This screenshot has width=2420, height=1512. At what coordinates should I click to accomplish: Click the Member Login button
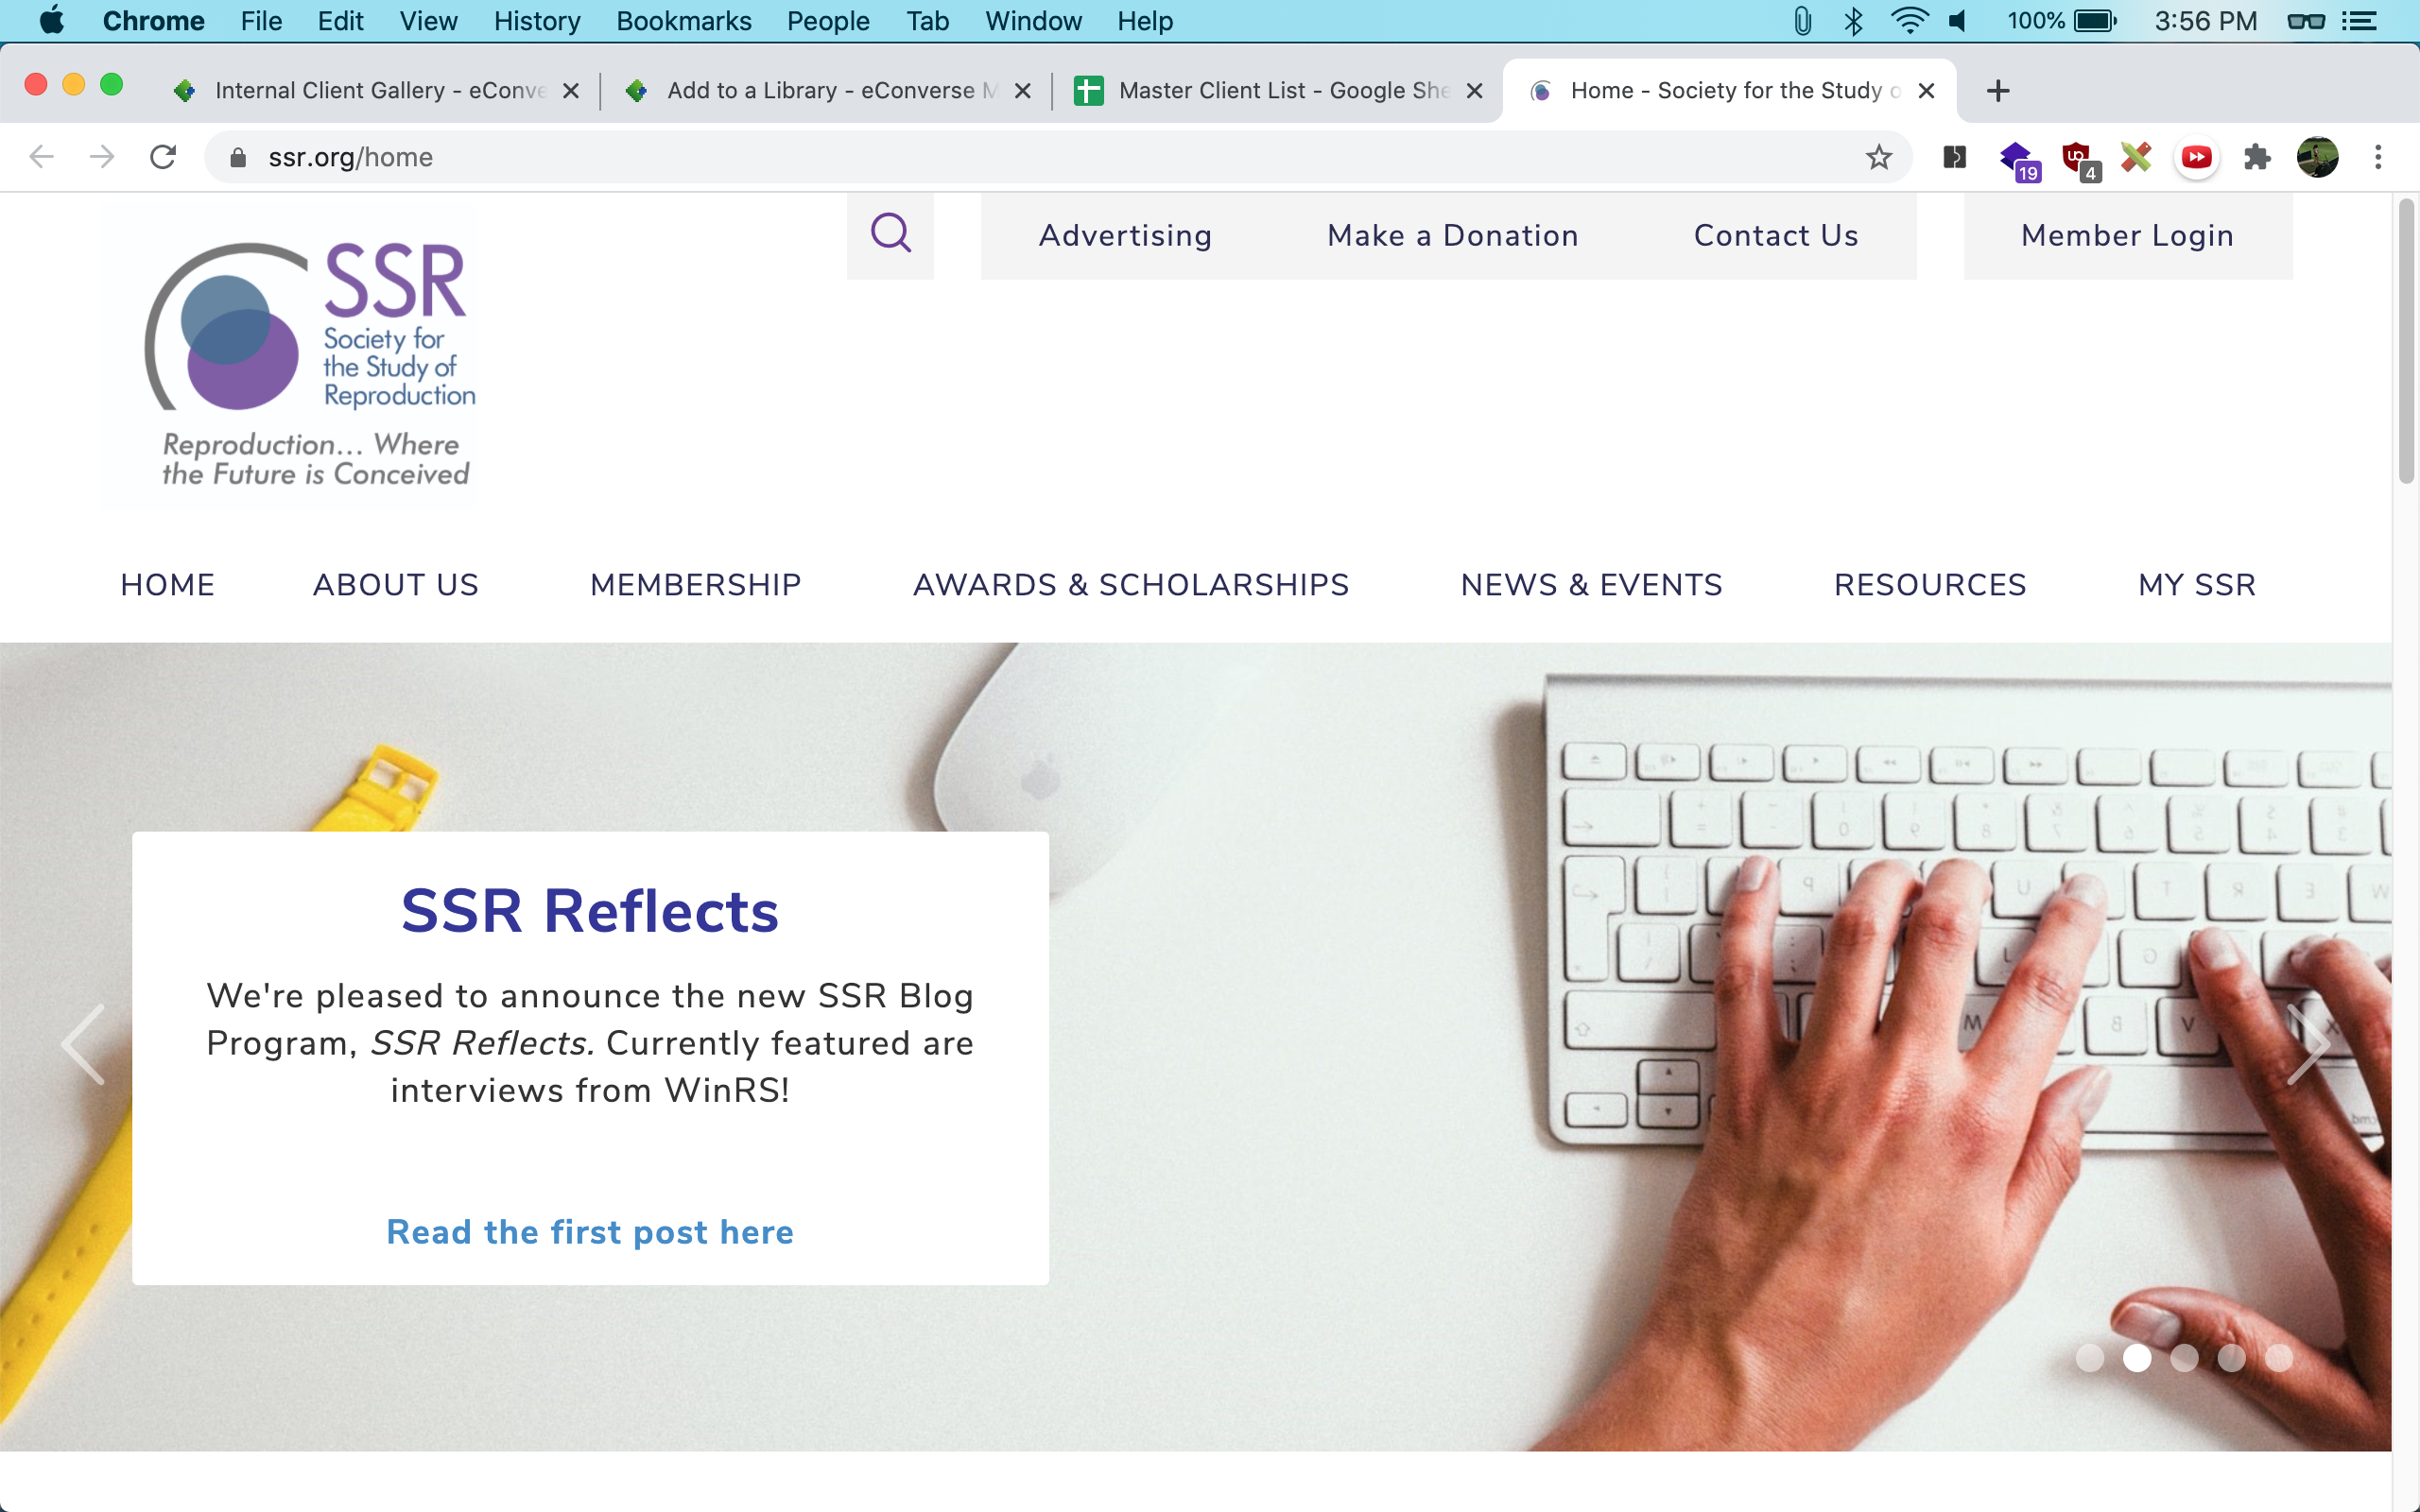click(x=2127, y=236)
